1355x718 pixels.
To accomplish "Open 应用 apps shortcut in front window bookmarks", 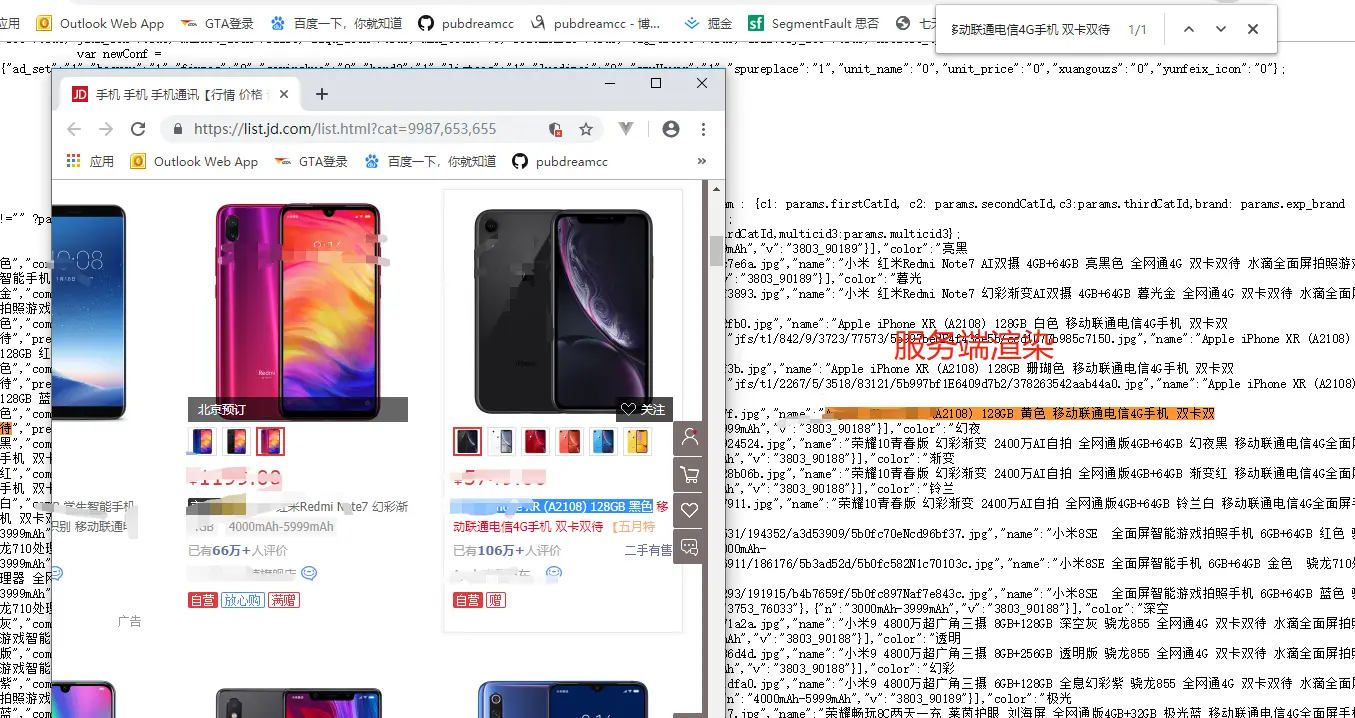I will tap(91, 161).
